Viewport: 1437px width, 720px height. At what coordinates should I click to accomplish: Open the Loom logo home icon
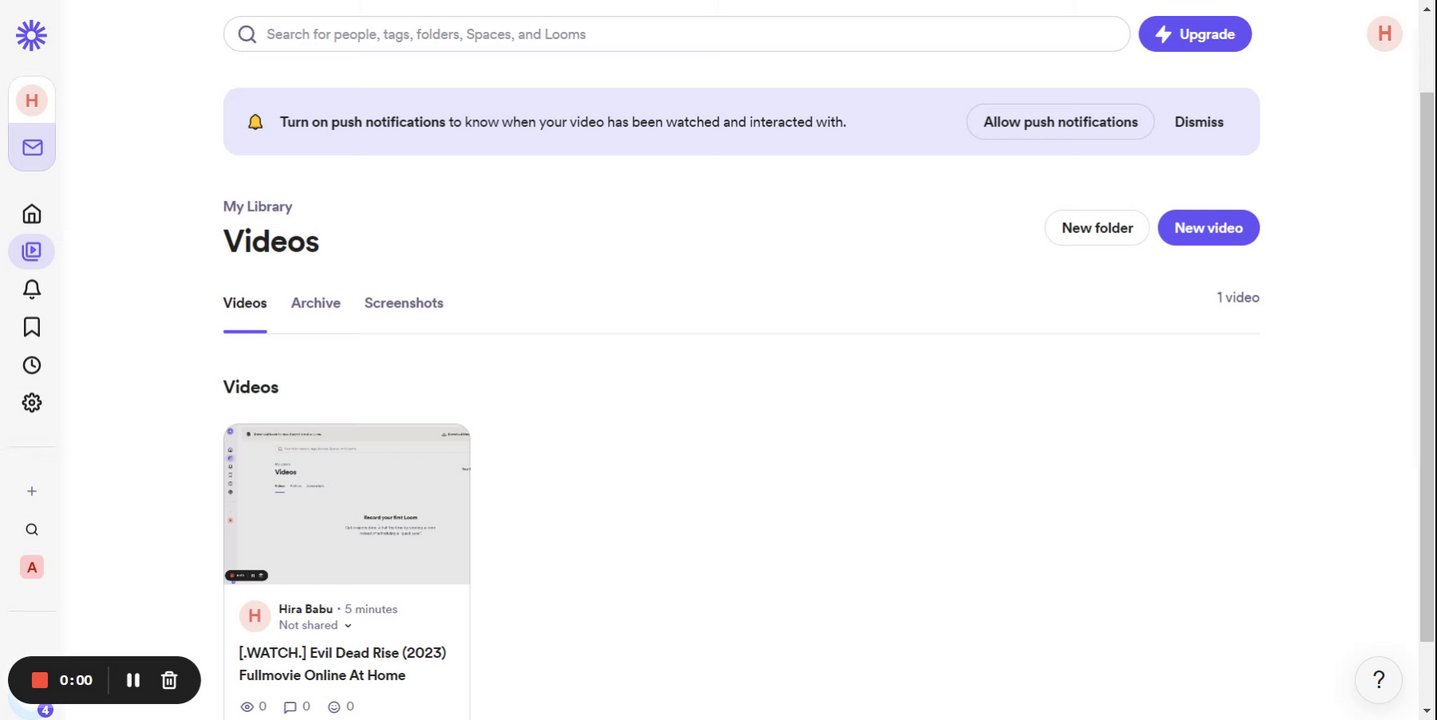pos(31,35)
